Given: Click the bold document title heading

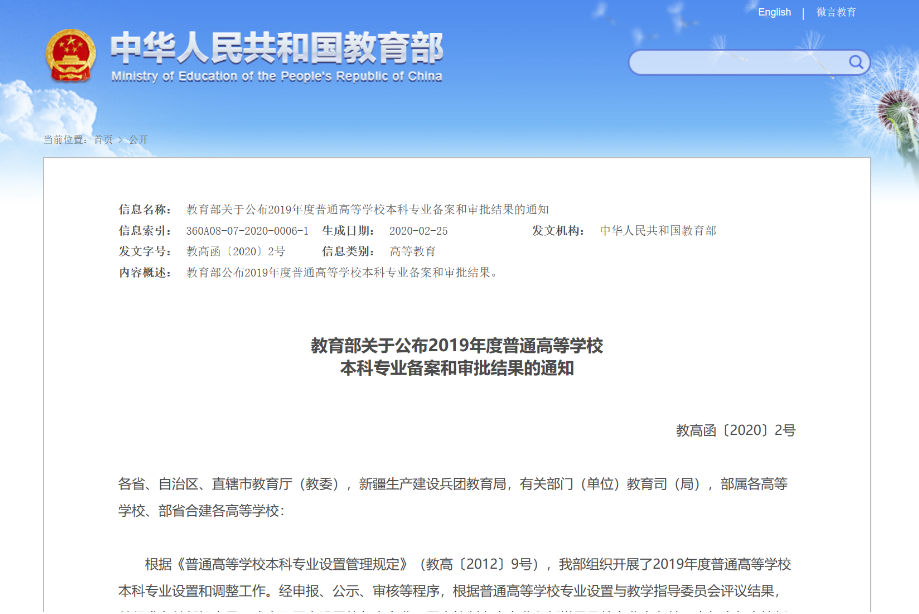Looking at the screenshot, I should coord(457,357).
